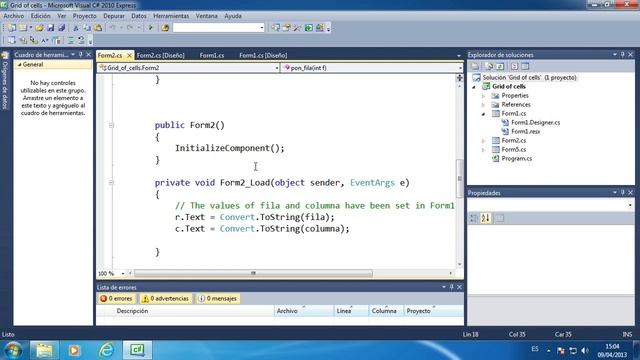The image size is (640, 360).
Task: Open the Grid_of_cells.Form2 class dropdown
Action: [277, 68]
